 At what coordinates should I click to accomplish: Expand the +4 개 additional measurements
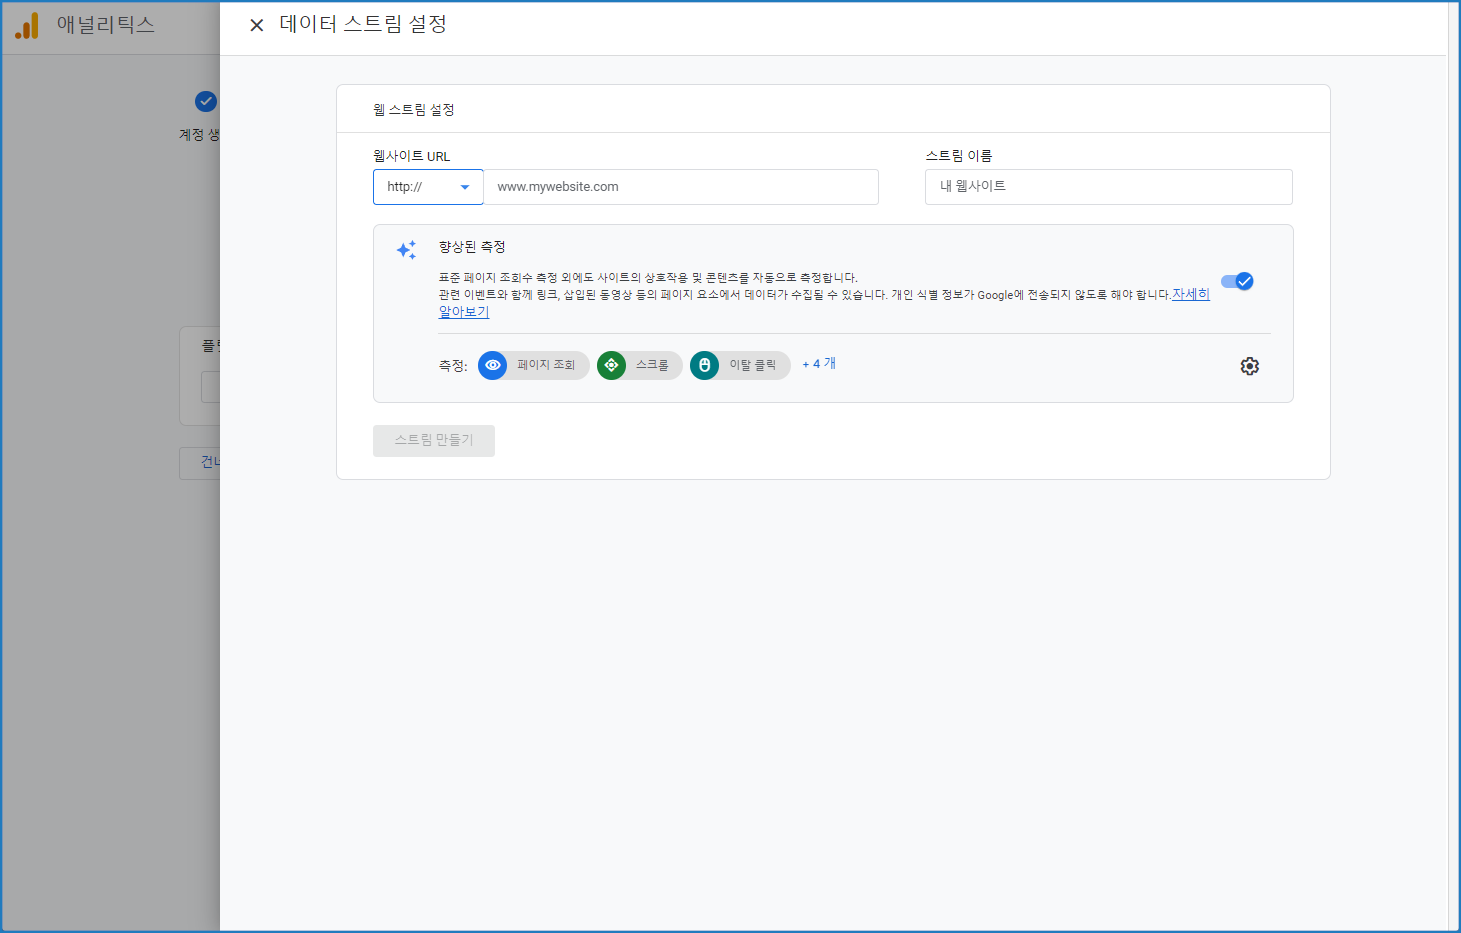819,364
